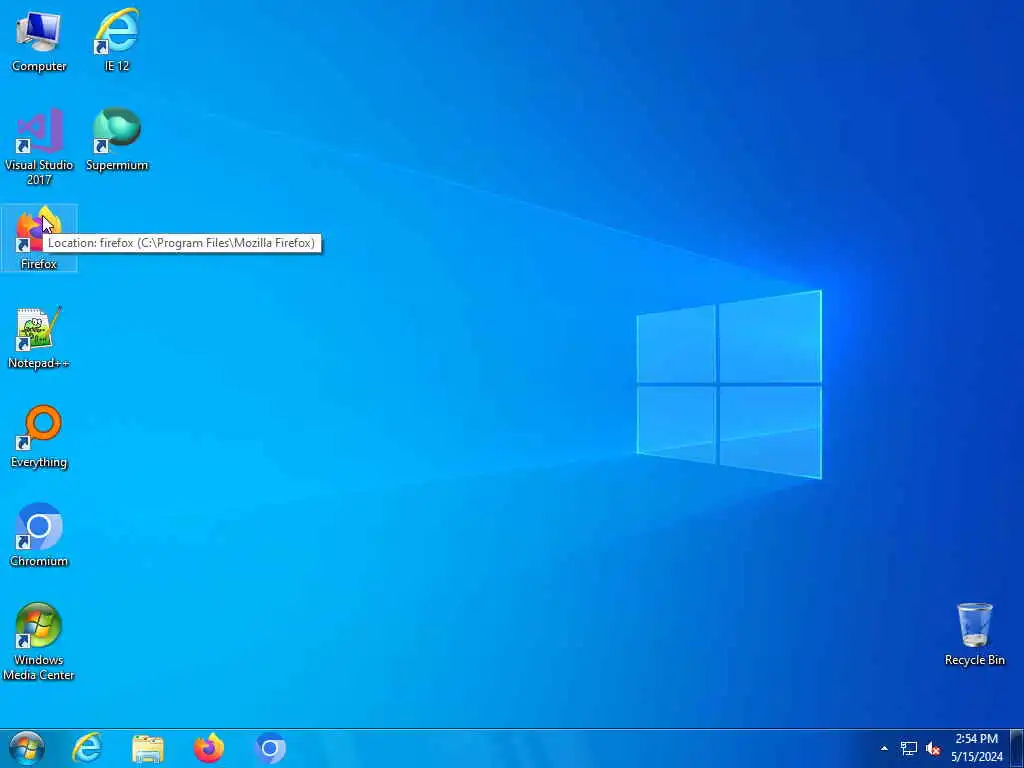Show hidden tray icons arrow

click(x=884, y=748)
